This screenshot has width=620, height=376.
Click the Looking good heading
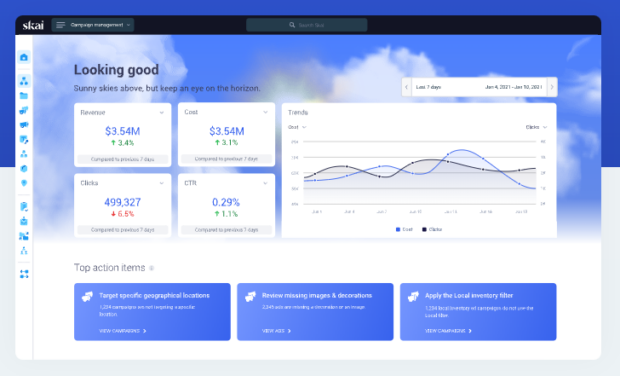coord(116,70)
